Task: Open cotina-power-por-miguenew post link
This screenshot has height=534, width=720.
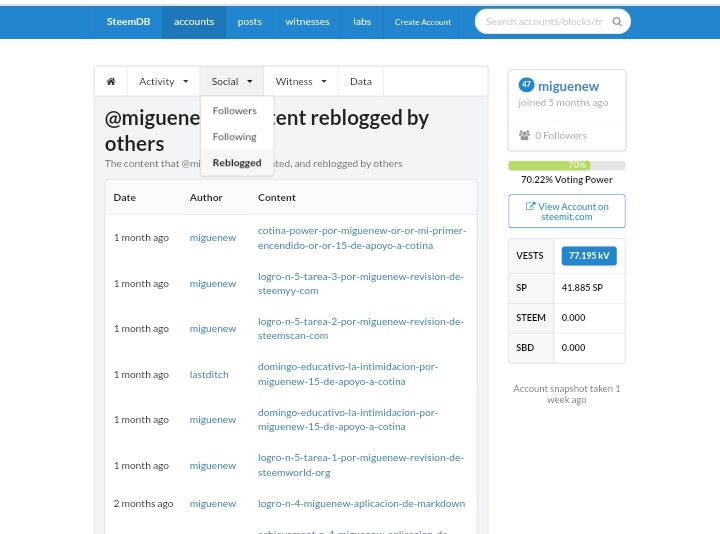Action: 362,238
